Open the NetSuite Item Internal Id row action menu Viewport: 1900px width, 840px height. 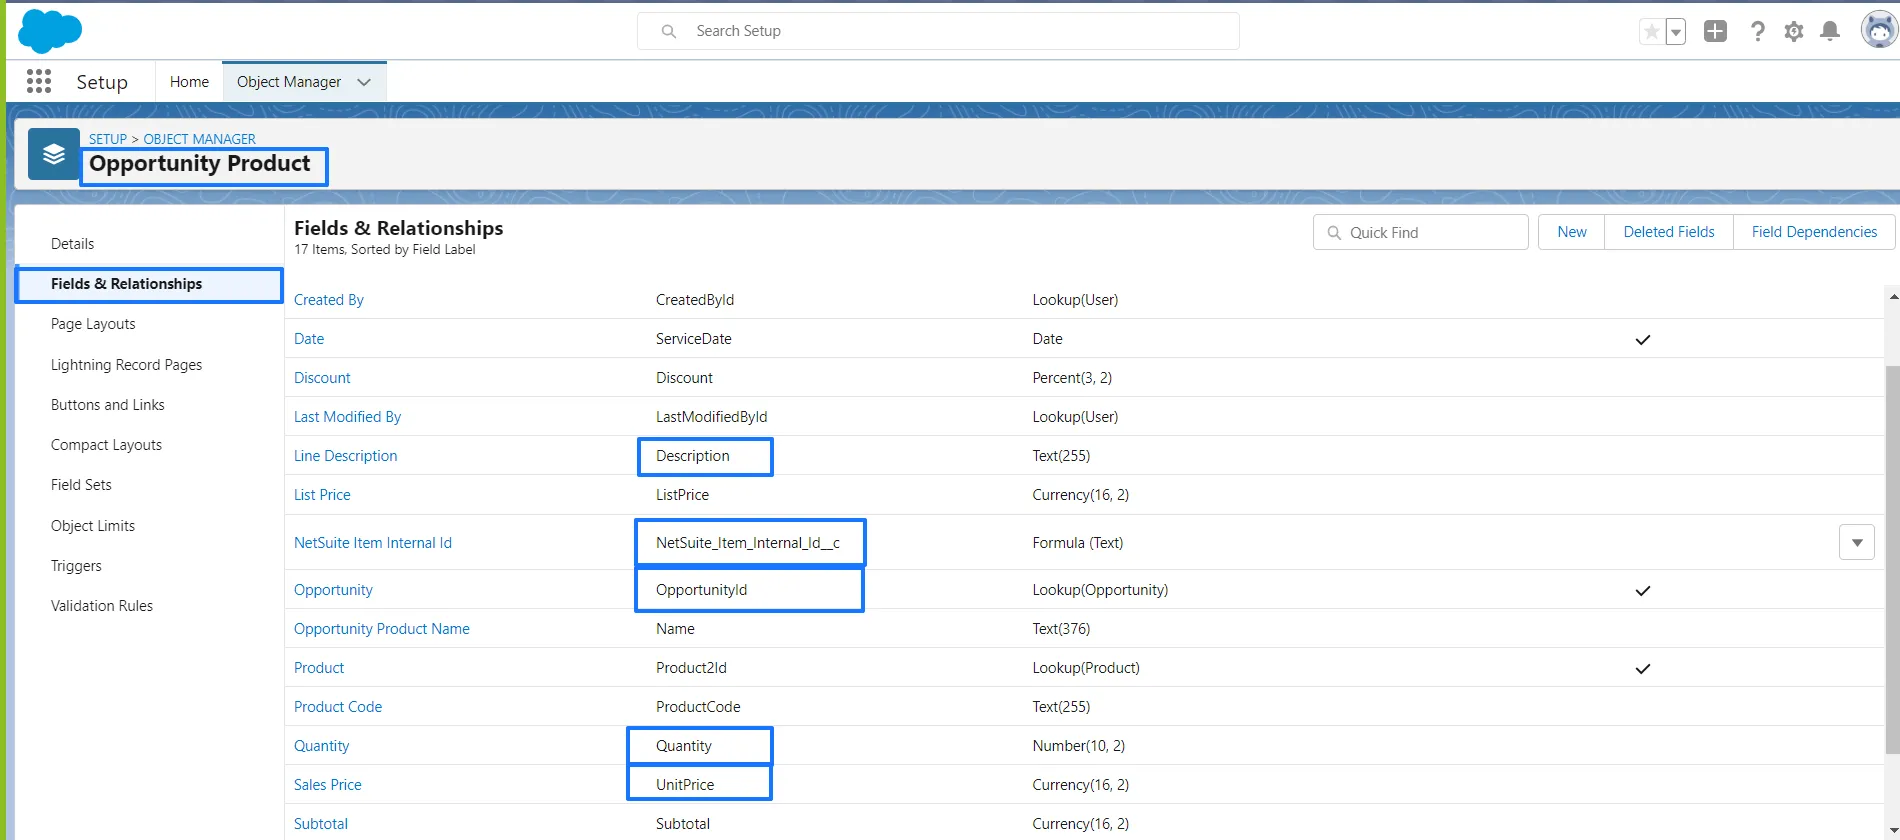[x=1857, y=542]
